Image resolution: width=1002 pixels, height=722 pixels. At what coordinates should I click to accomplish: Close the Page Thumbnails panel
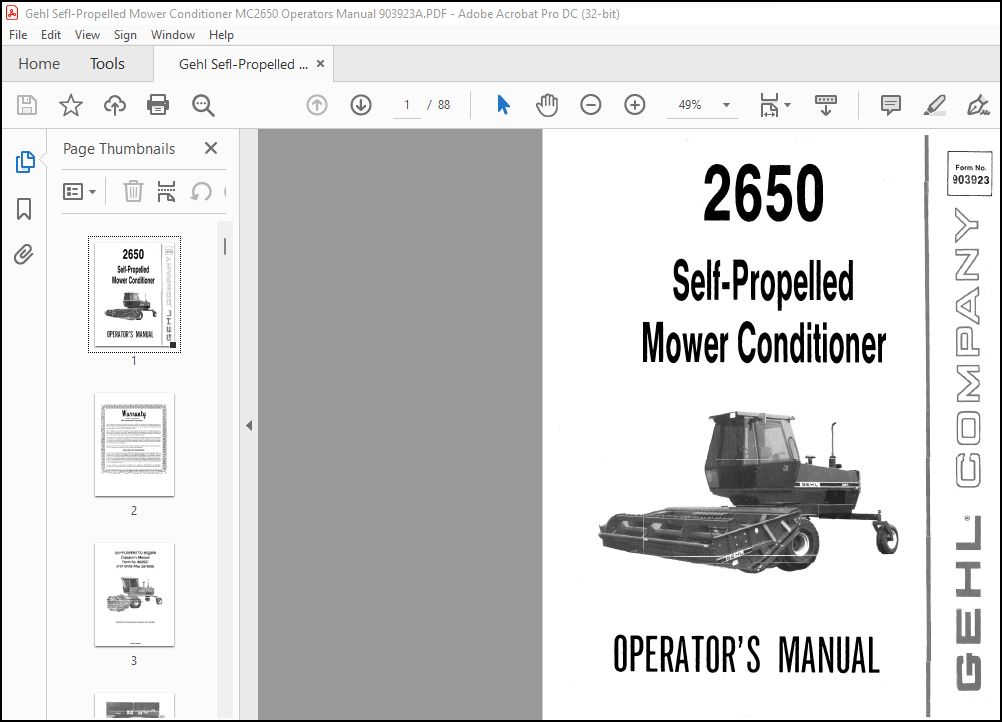pos(211,148)
